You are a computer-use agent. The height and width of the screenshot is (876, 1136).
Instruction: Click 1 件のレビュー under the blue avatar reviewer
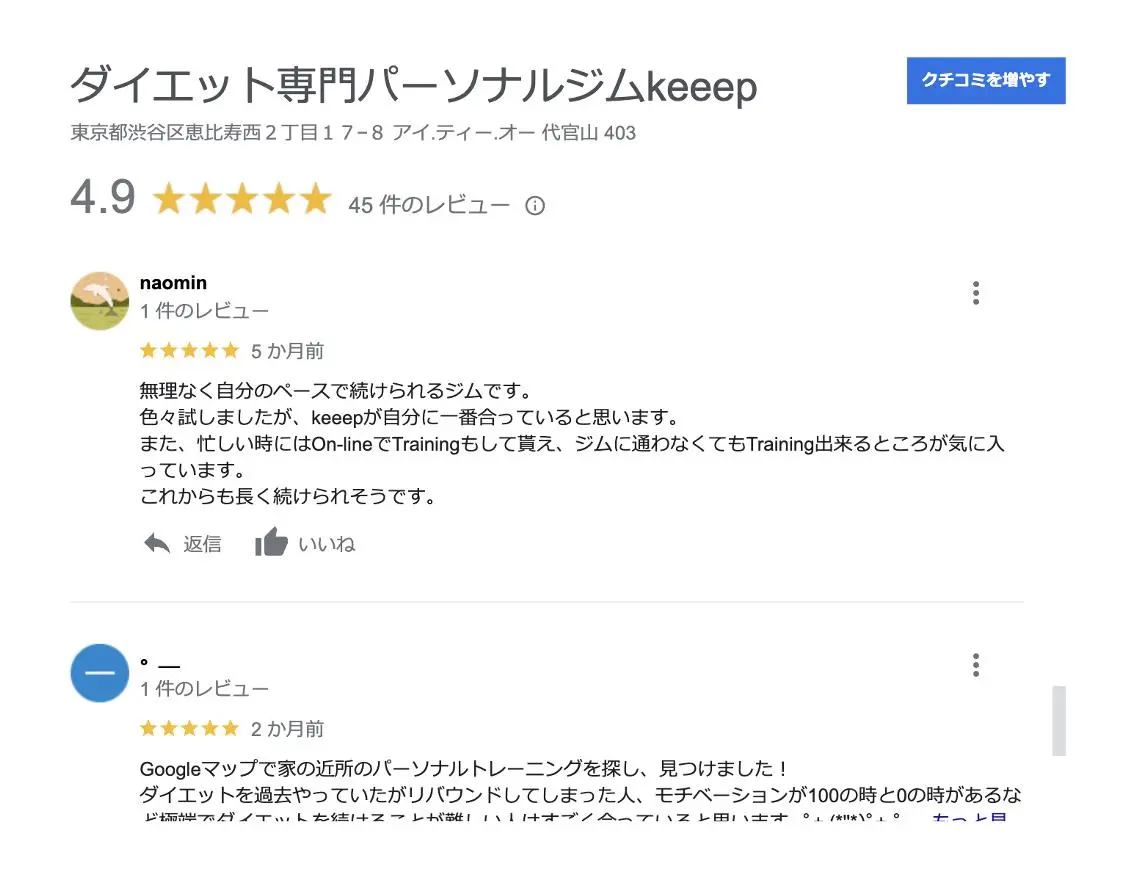(204, 688)
